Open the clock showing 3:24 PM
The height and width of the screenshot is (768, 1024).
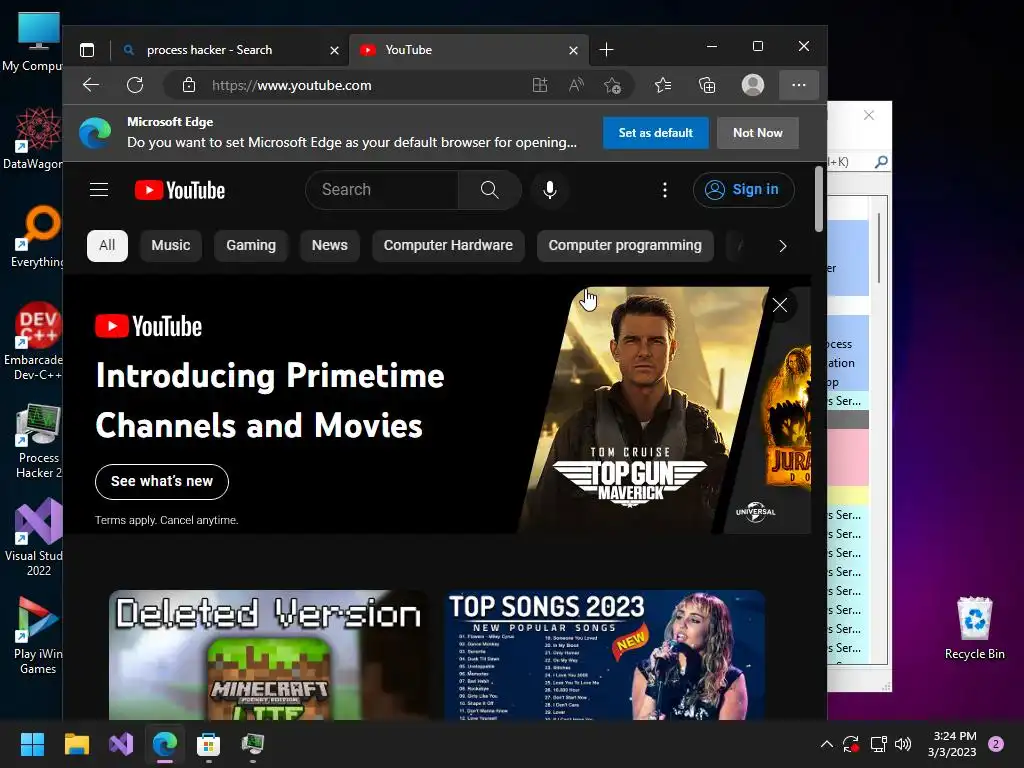point(952,744)
